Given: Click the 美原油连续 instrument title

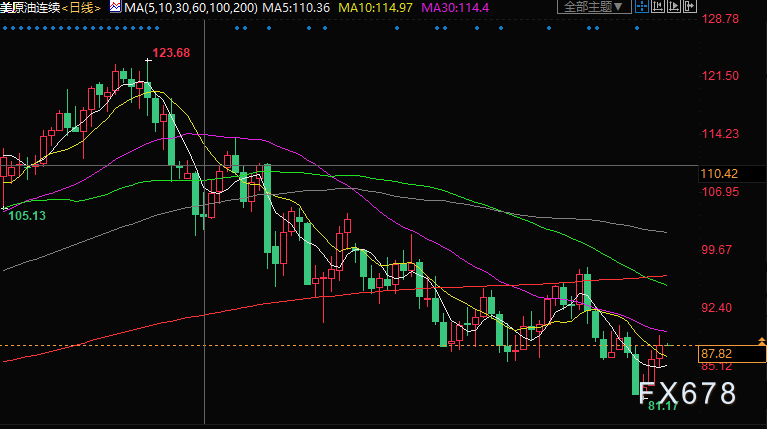Looking at the screenshot, I should coord(30,8).
